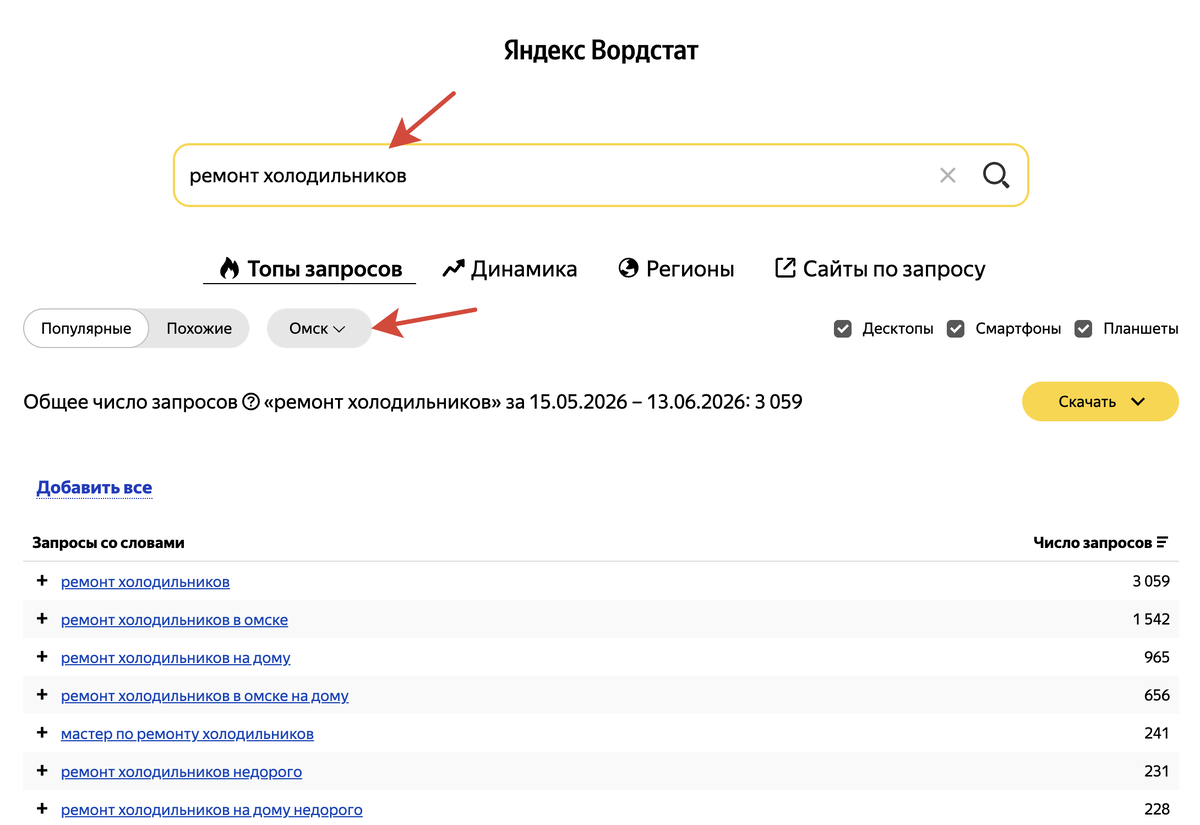Add 'ремонт холодильников на дому' with plus
The width and height of the screenshot is (1200, 825).
coord(42,657)
